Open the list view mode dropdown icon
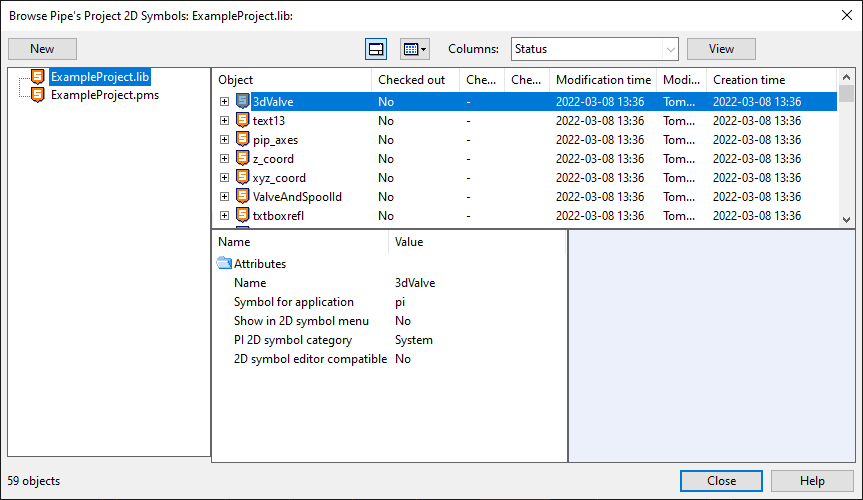Screen dimensions: 863x500 click(415, 49)
